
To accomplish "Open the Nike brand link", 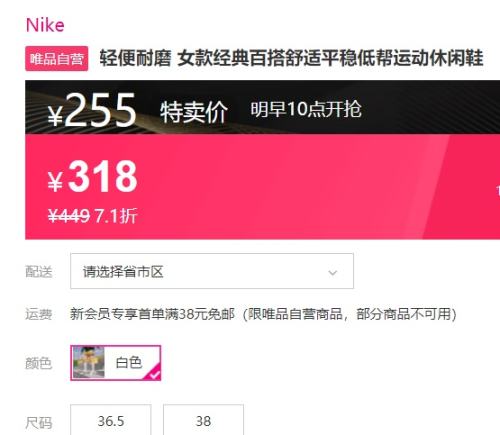I will tap(45, 25).
